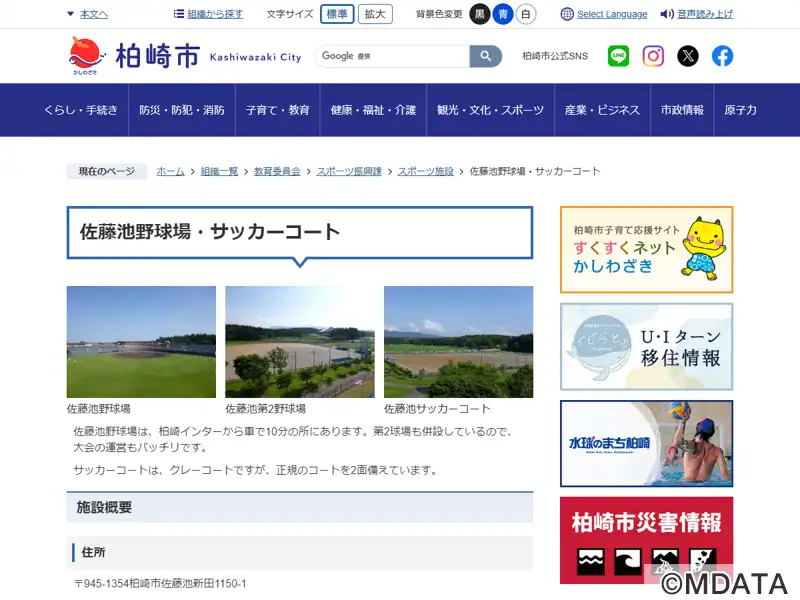The image size is (800, 600).
Task: Click the Google custom search field
Action: [x=393, y=56]
